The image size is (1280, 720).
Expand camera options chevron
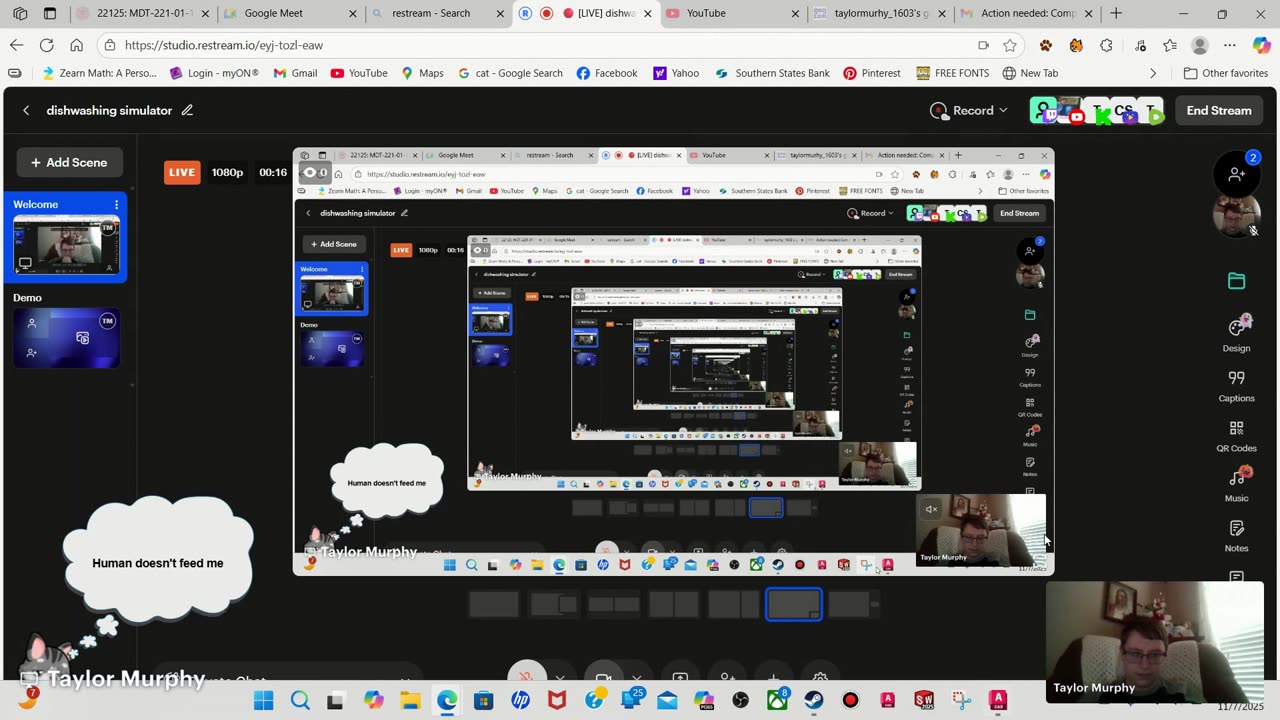click(636, 677)
